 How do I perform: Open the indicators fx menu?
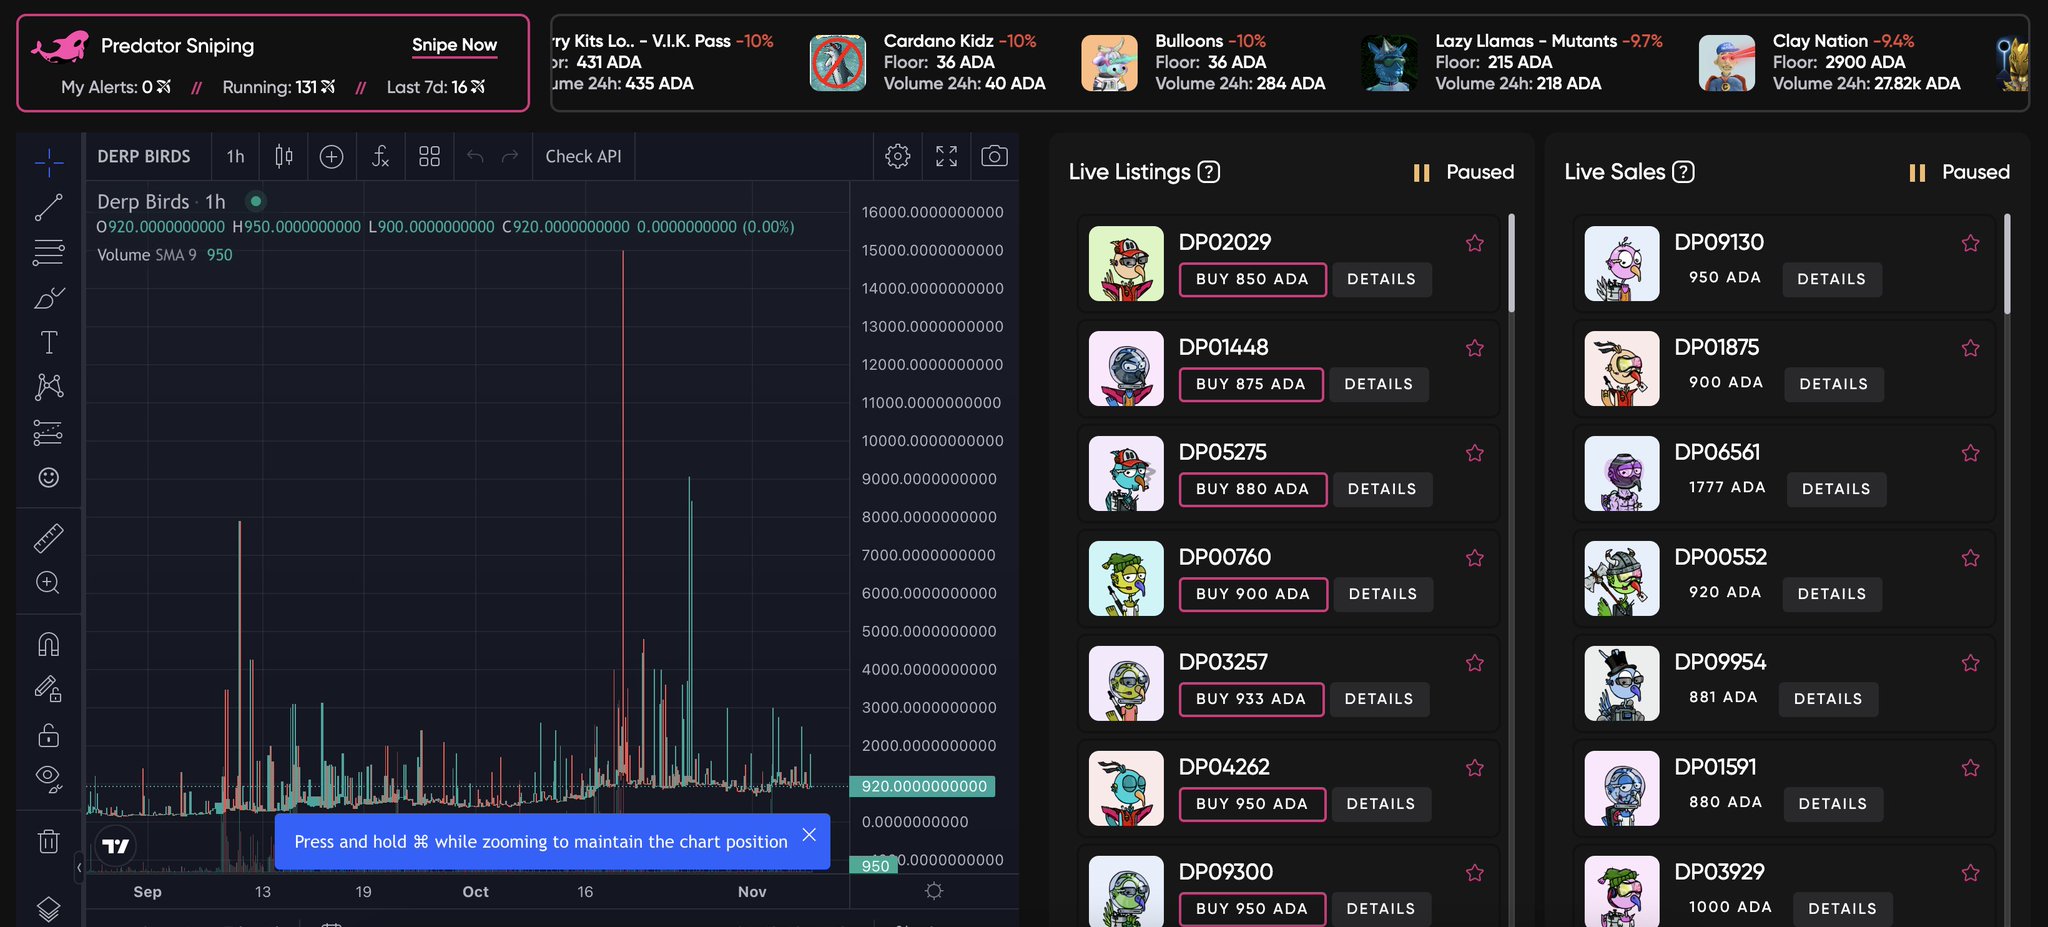coord(380,156)
